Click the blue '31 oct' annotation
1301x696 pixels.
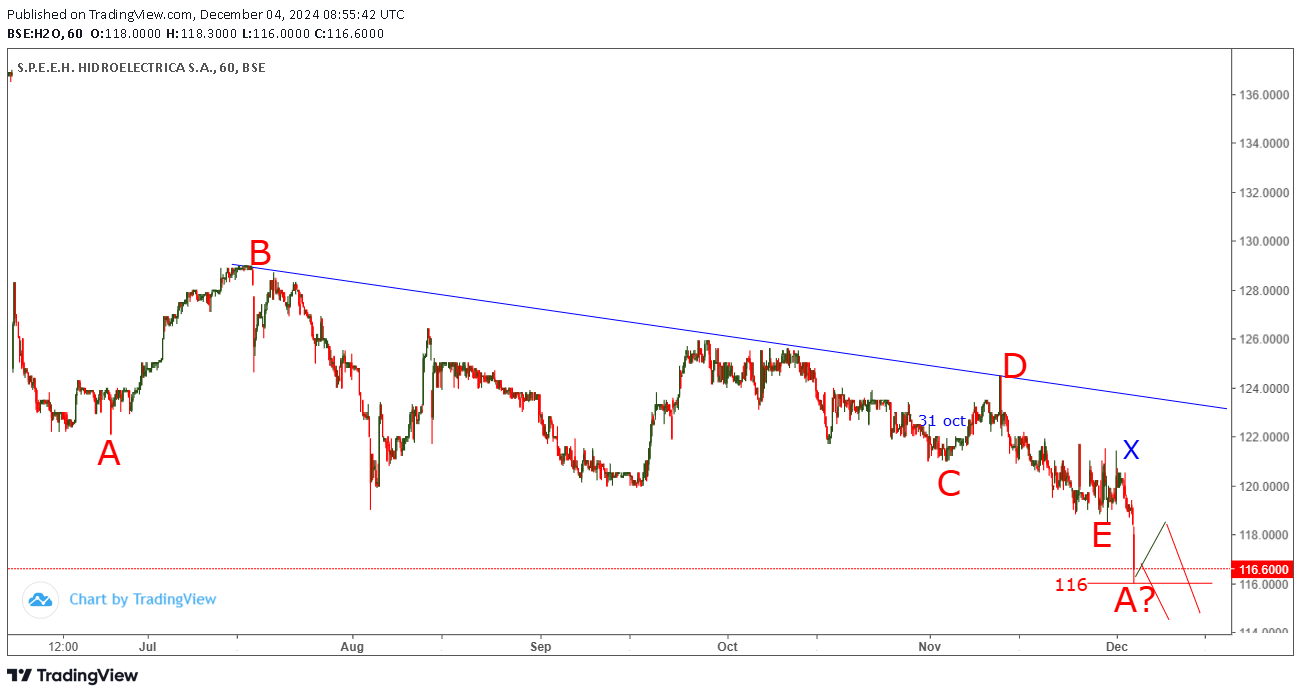[942, 421]
